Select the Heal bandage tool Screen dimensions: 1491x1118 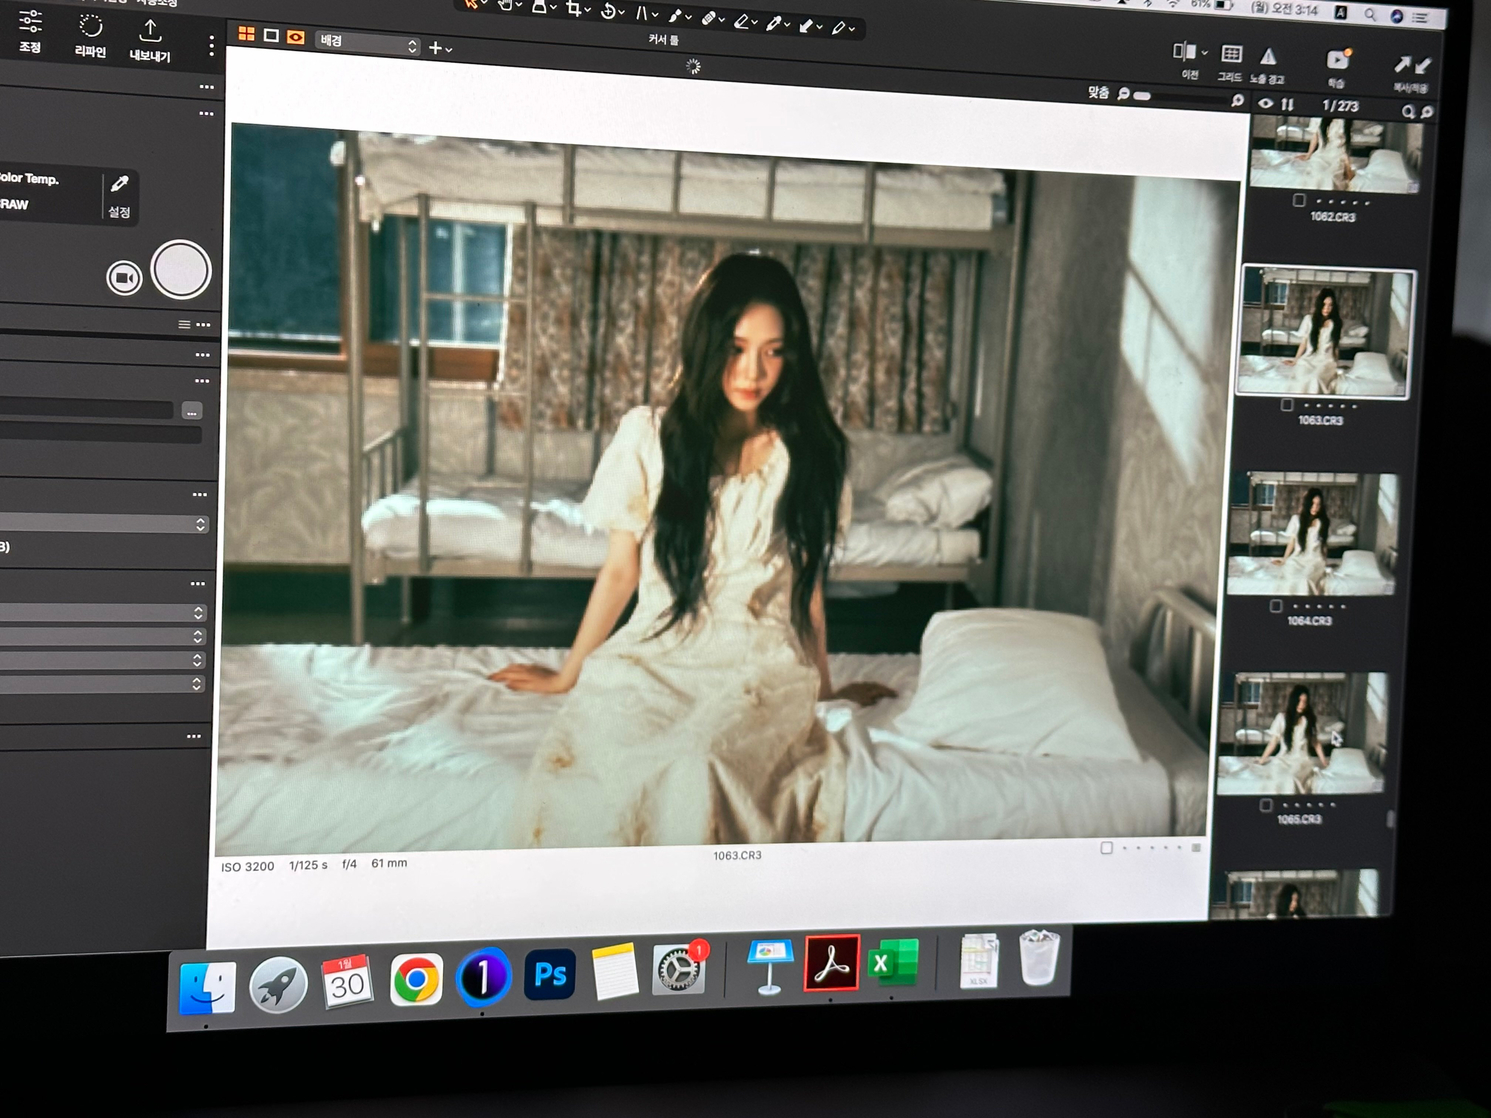pyautogui.click(x=708, y=17)
